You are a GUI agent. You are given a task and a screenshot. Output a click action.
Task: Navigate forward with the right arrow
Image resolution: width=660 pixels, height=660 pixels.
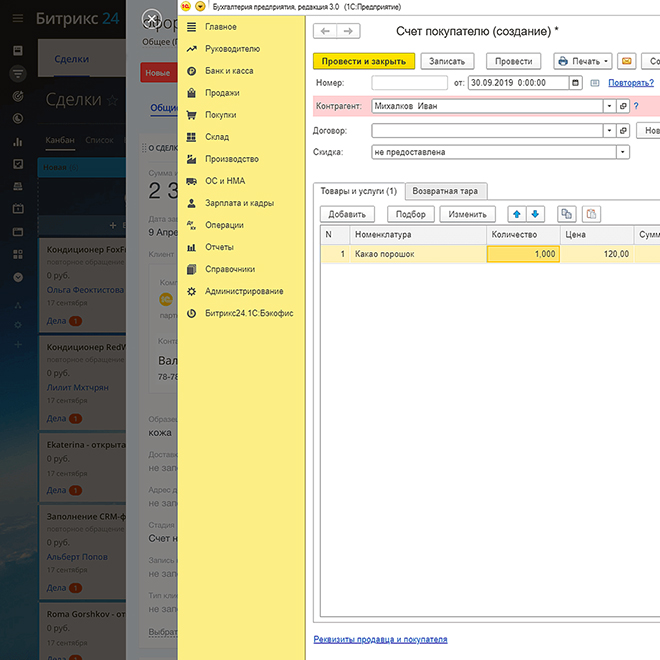(x=348, y=31)
